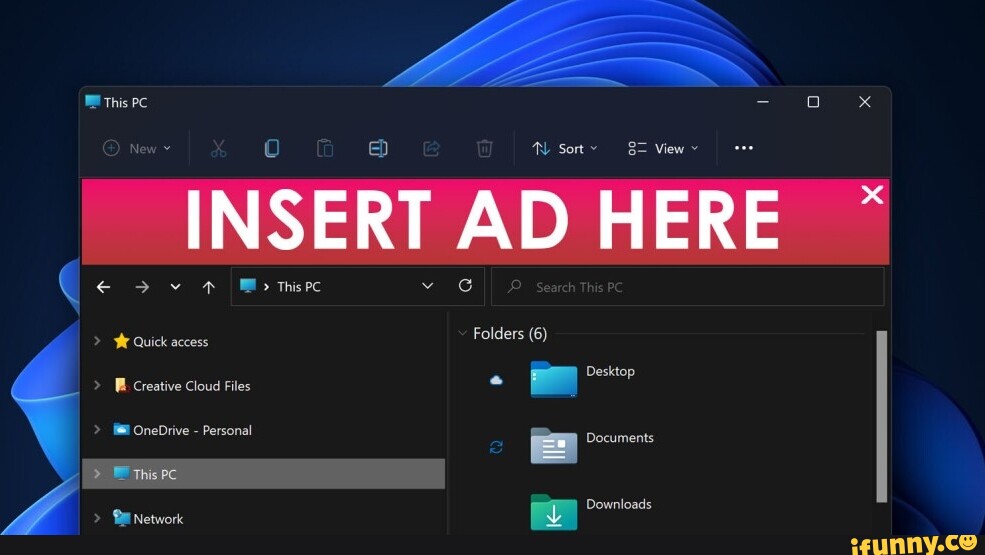
Task: Click the Delete trash can icon
Action: 484,149
